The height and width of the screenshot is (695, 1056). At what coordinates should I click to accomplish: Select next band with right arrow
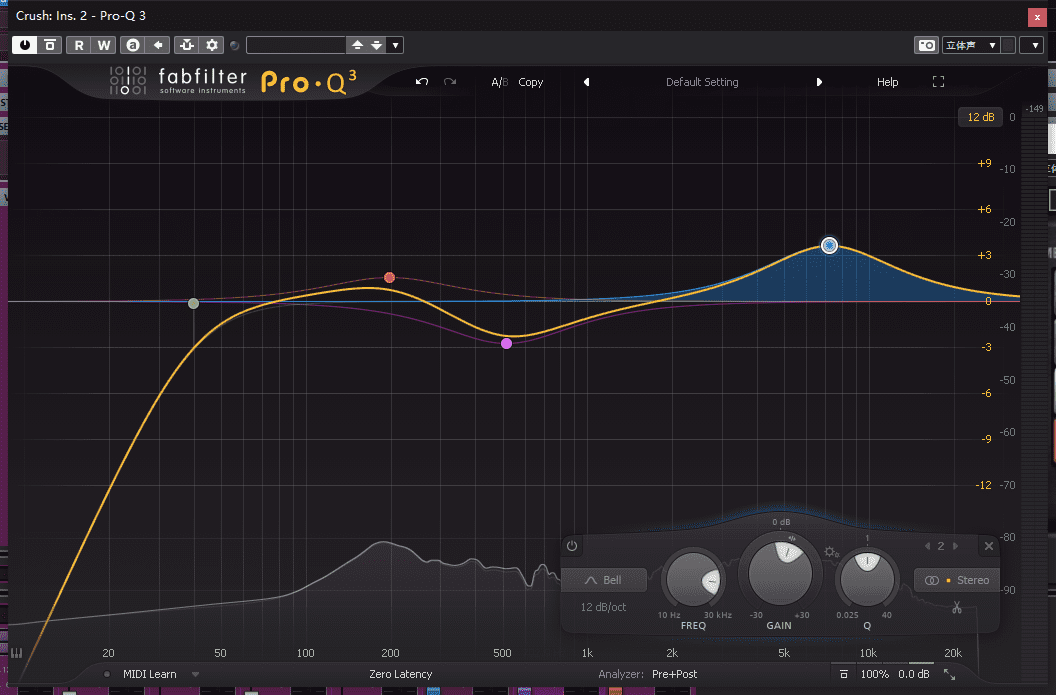[x=955, y=546]
